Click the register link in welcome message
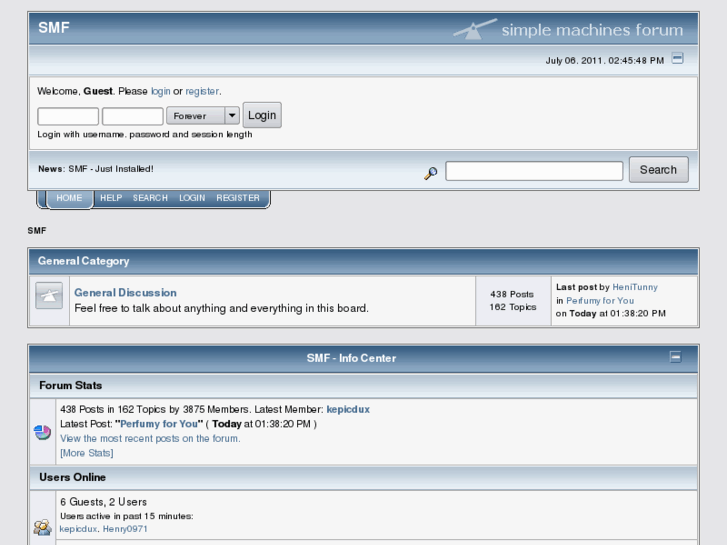This screenshot has height=545, width=727. click(x=202, y=91)
